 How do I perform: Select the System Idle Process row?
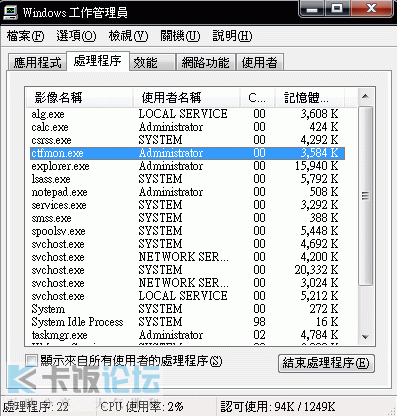pos(187,322)
